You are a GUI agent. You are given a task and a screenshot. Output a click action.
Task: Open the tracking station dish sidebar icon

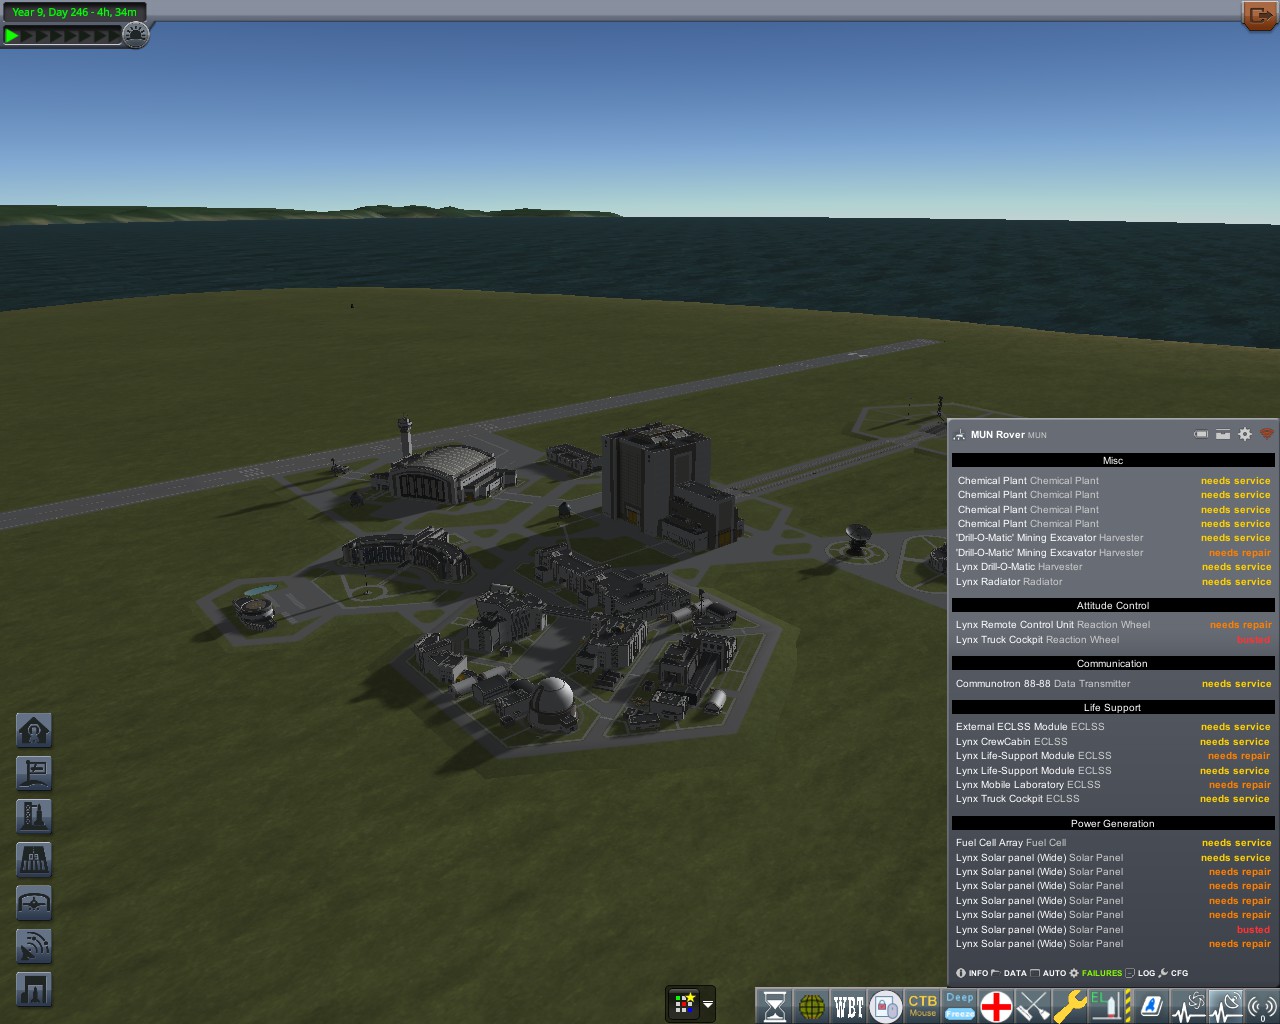[x=34, y=946]
